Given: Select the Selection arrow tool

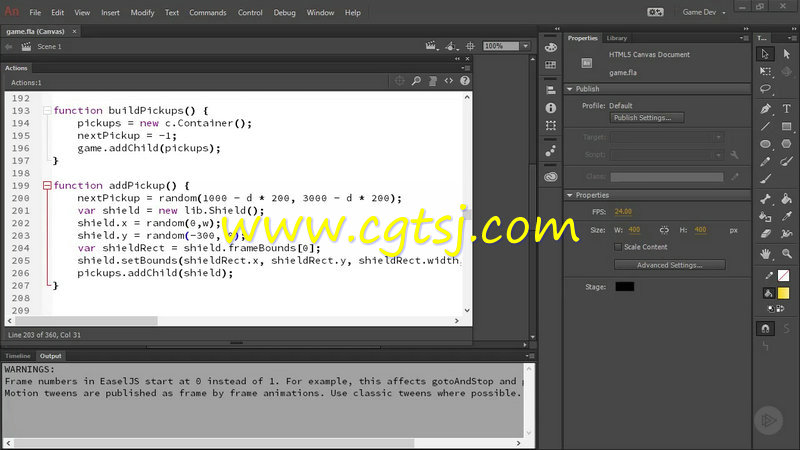Looking at the screenshot, I should coord(765,54).
